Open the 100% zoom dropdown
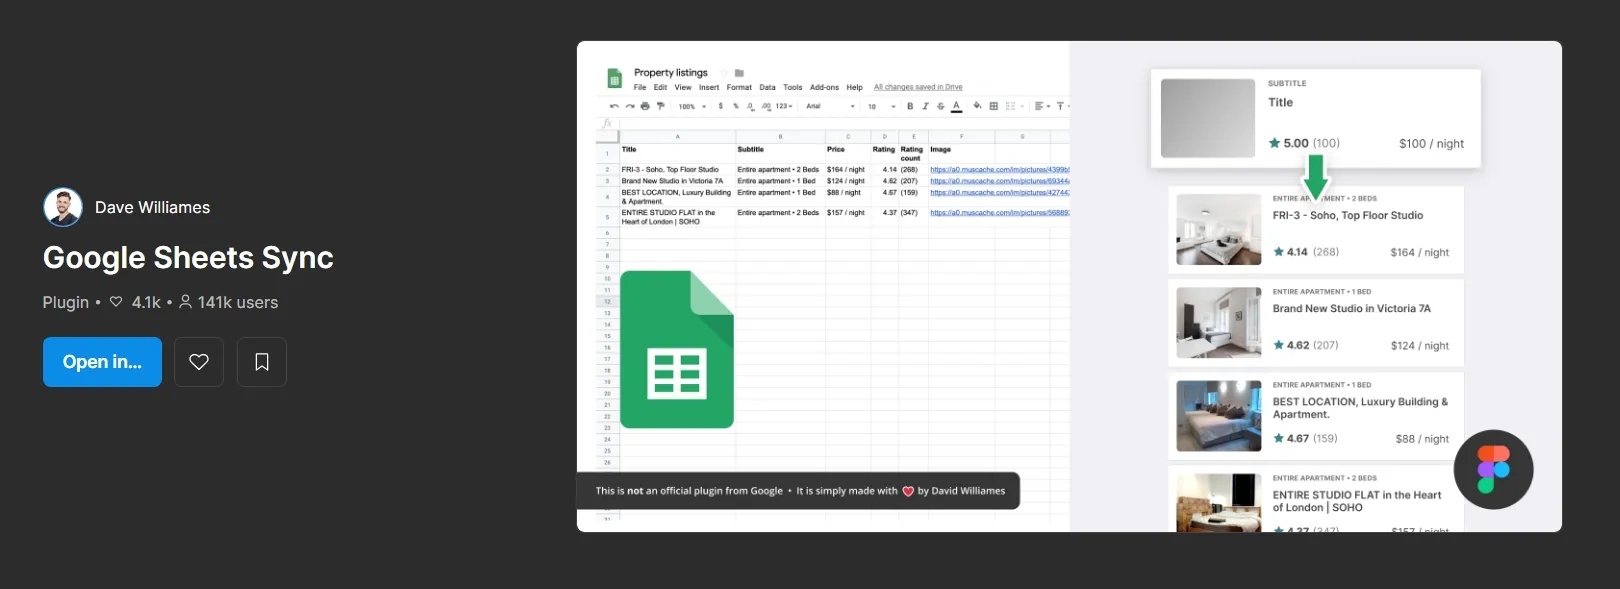 point(692,106)
